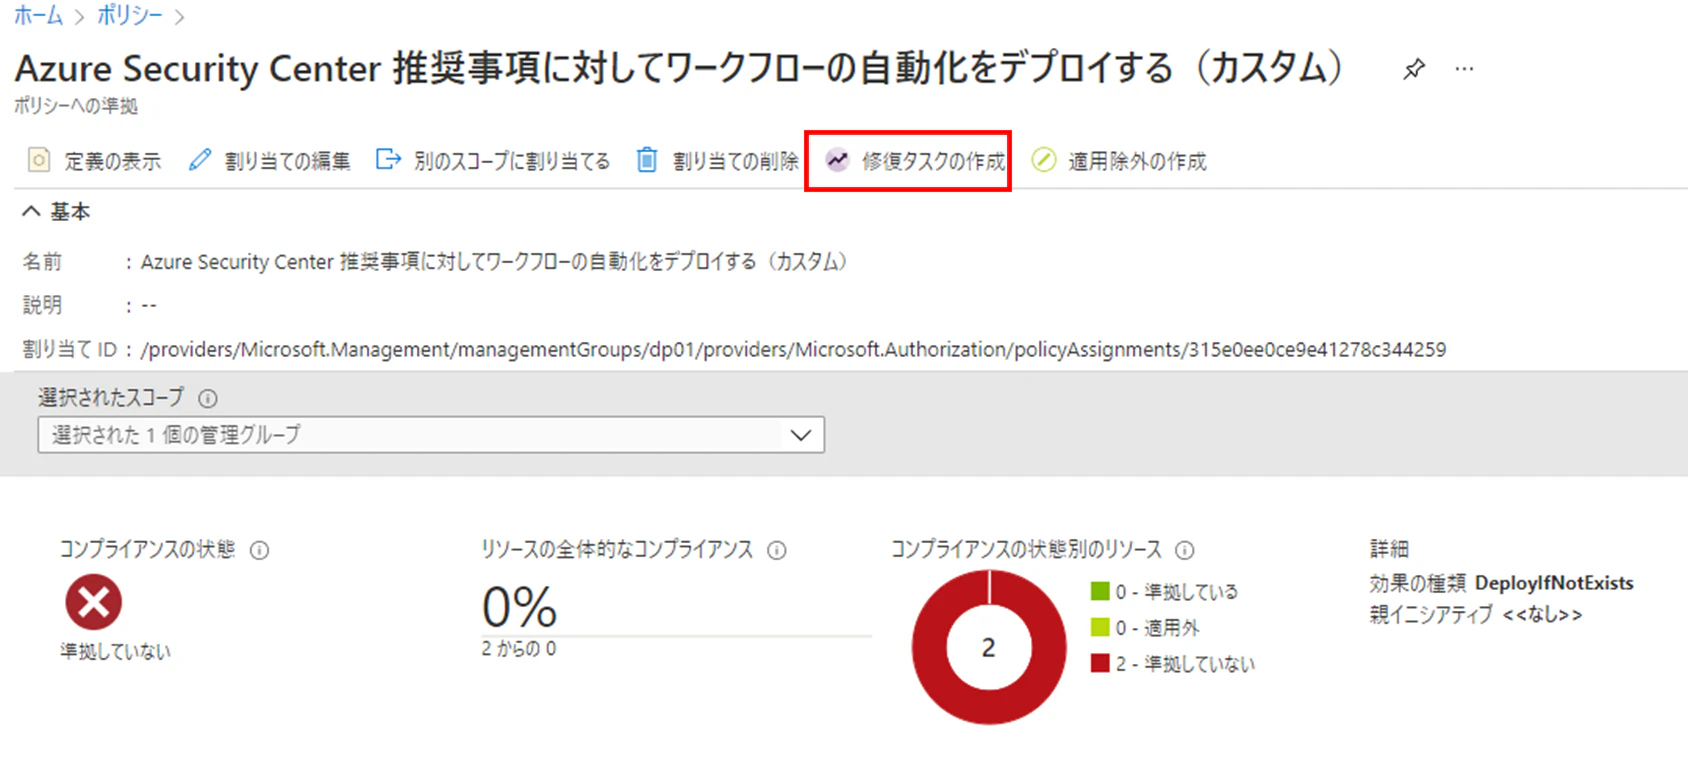Viewport: 1688px width, 763px height.
Task: Click the yellow-green 適用外 legend swatch
Action: point(1100,627)
